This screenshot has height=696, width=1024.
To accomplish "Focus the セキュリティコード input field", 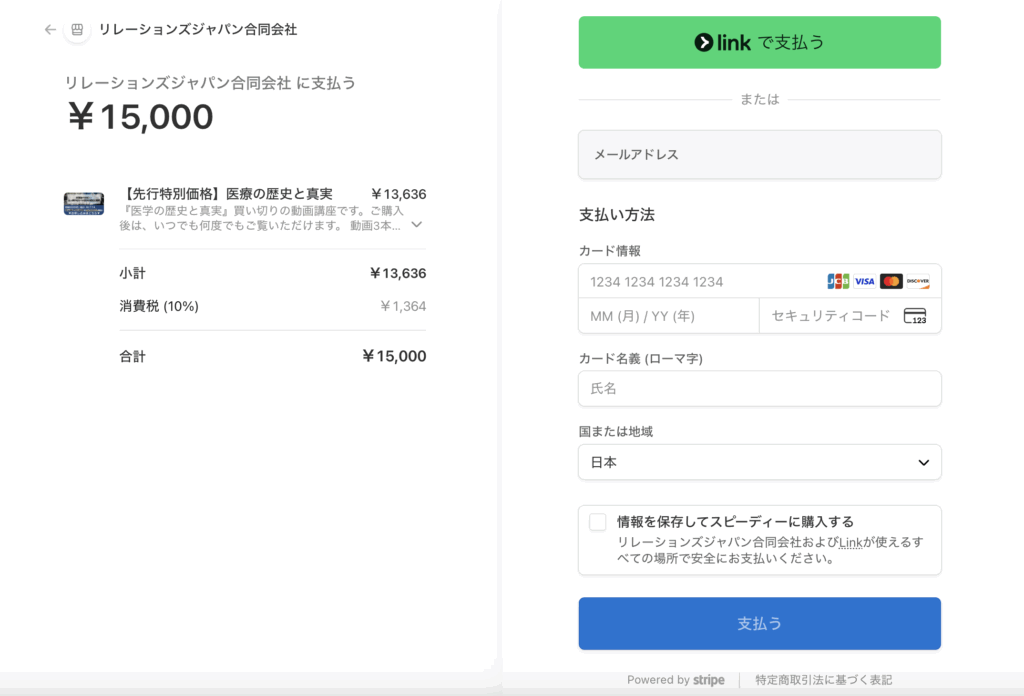I will tap(830, 316).
